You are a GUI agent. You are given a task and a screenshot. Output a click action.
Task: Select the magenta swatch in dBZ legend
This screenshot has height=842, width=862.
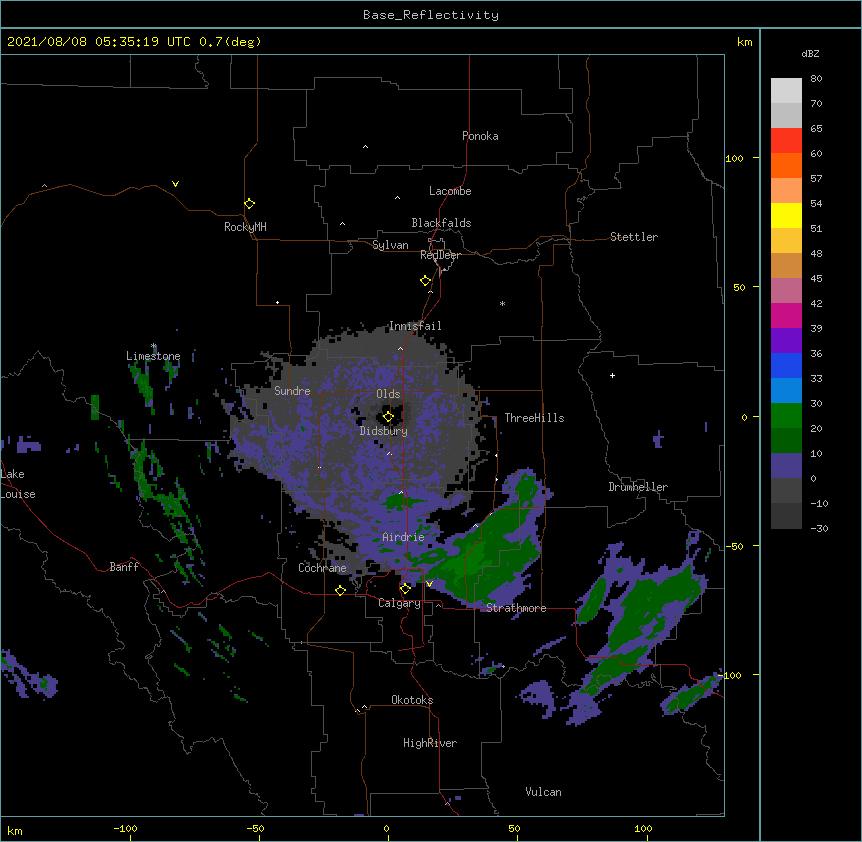coord(786,315)
